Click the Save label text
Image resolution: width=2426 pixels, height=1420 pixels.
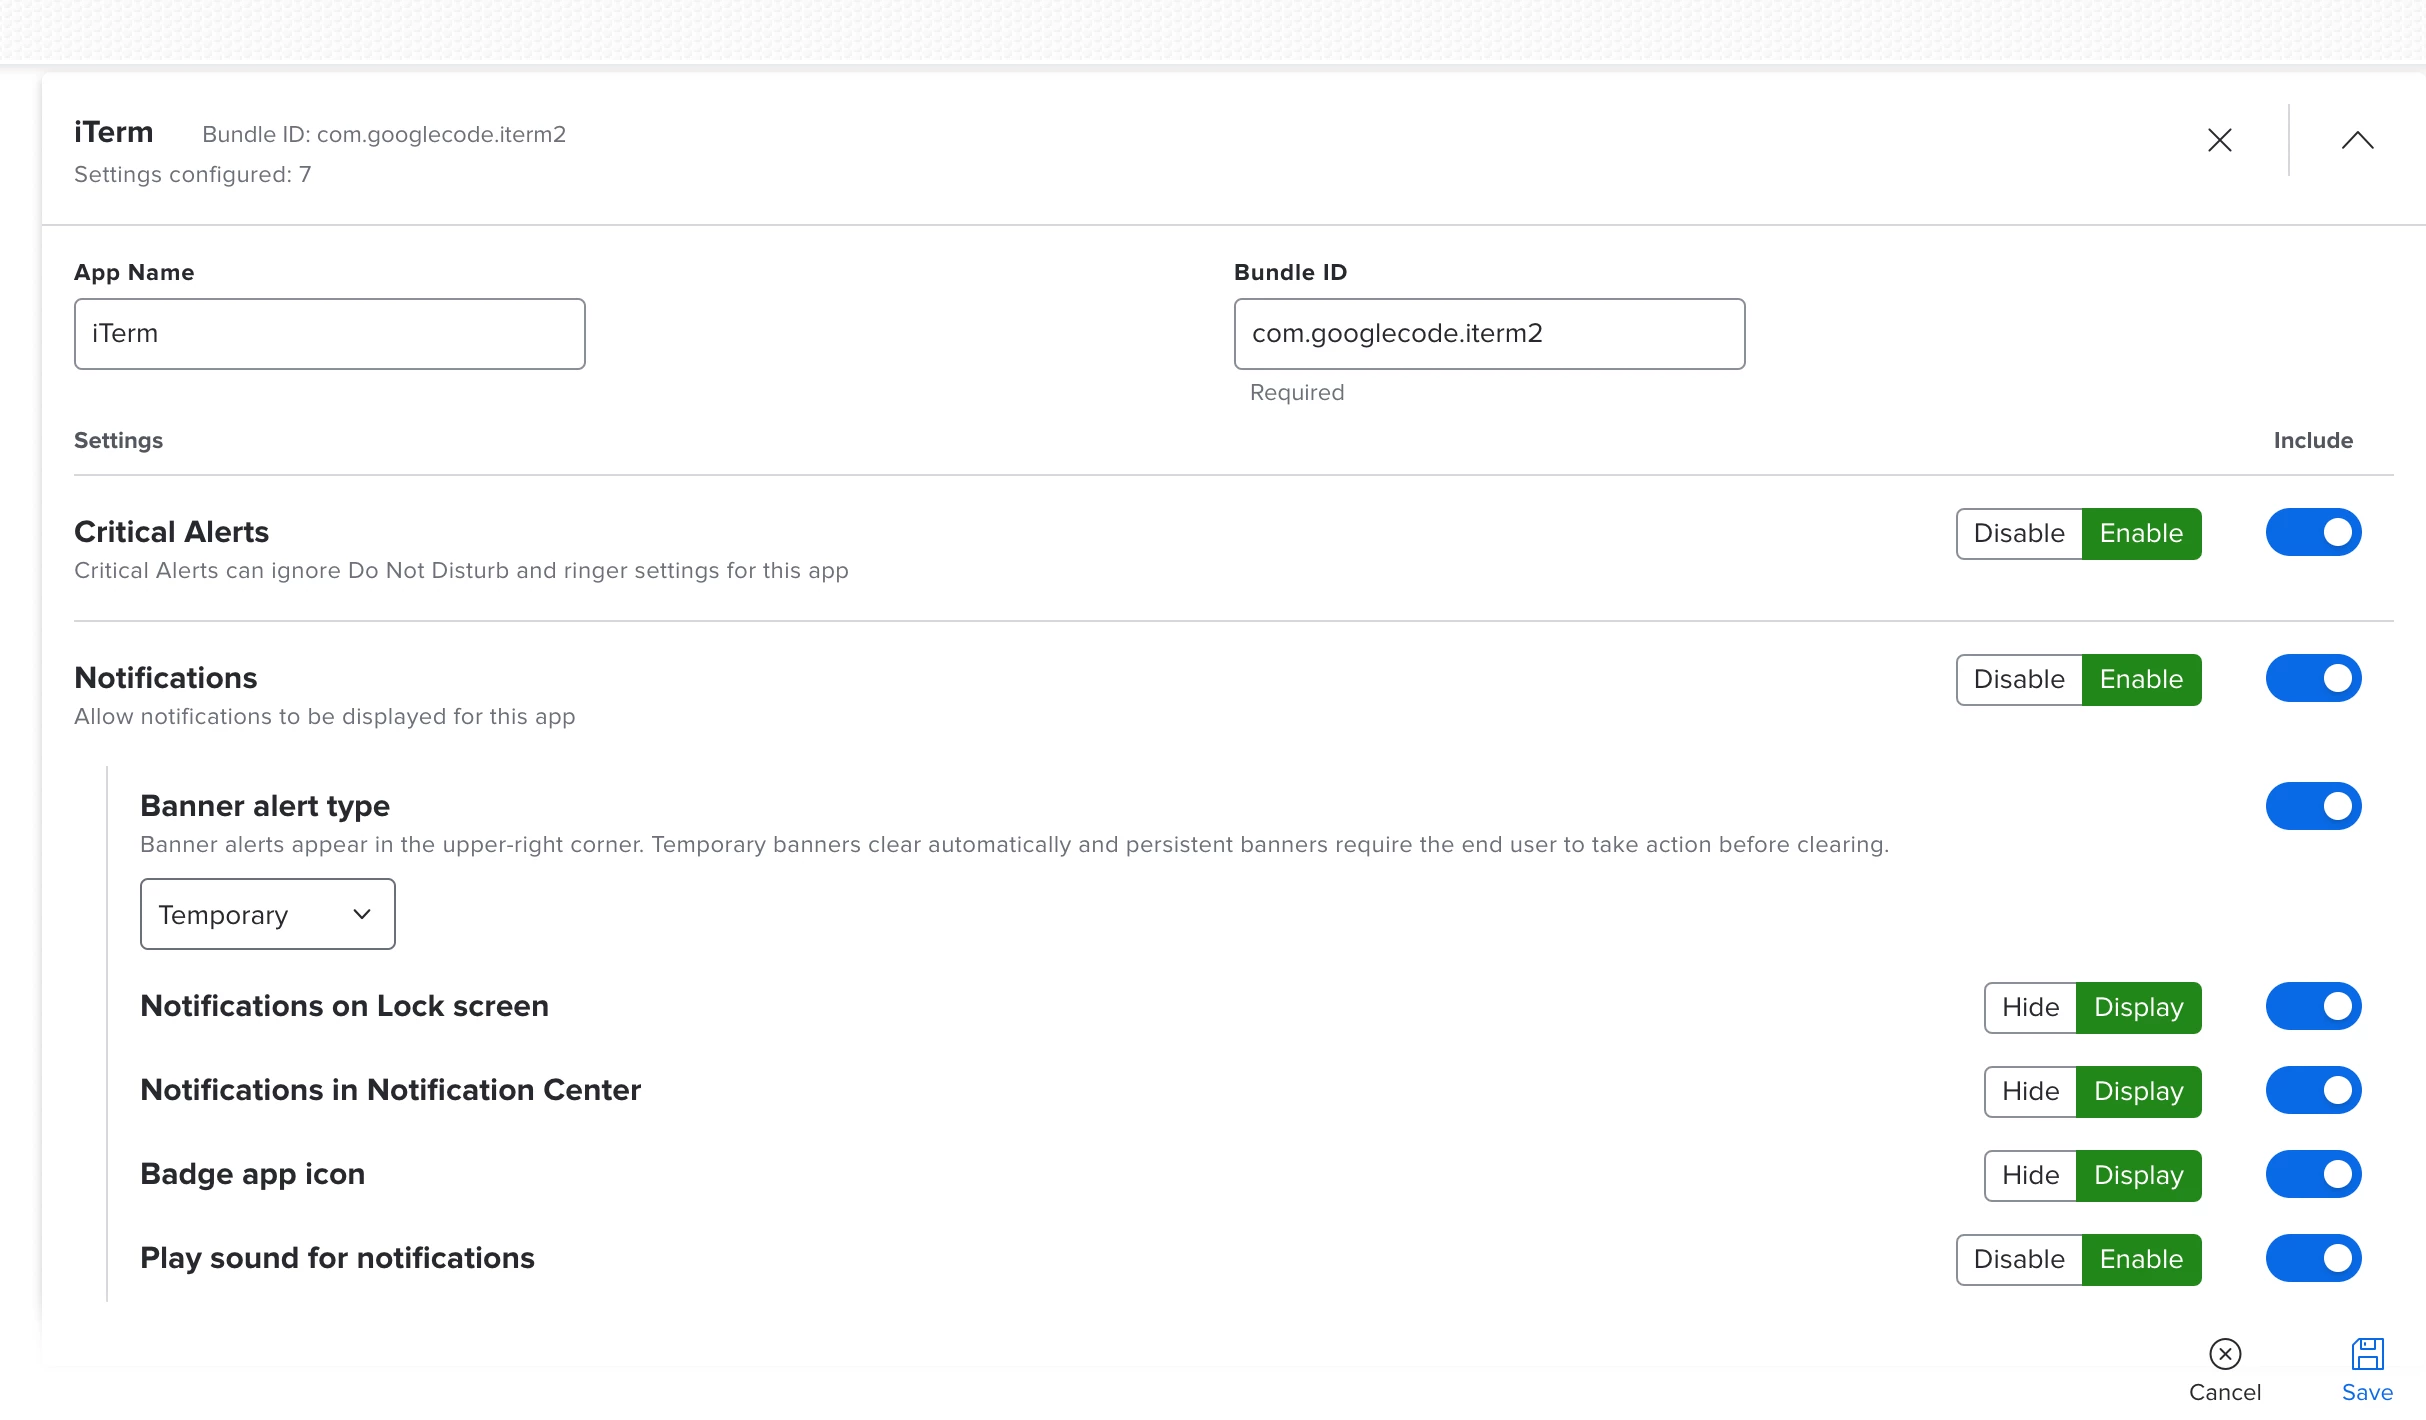[2367, 1393]
